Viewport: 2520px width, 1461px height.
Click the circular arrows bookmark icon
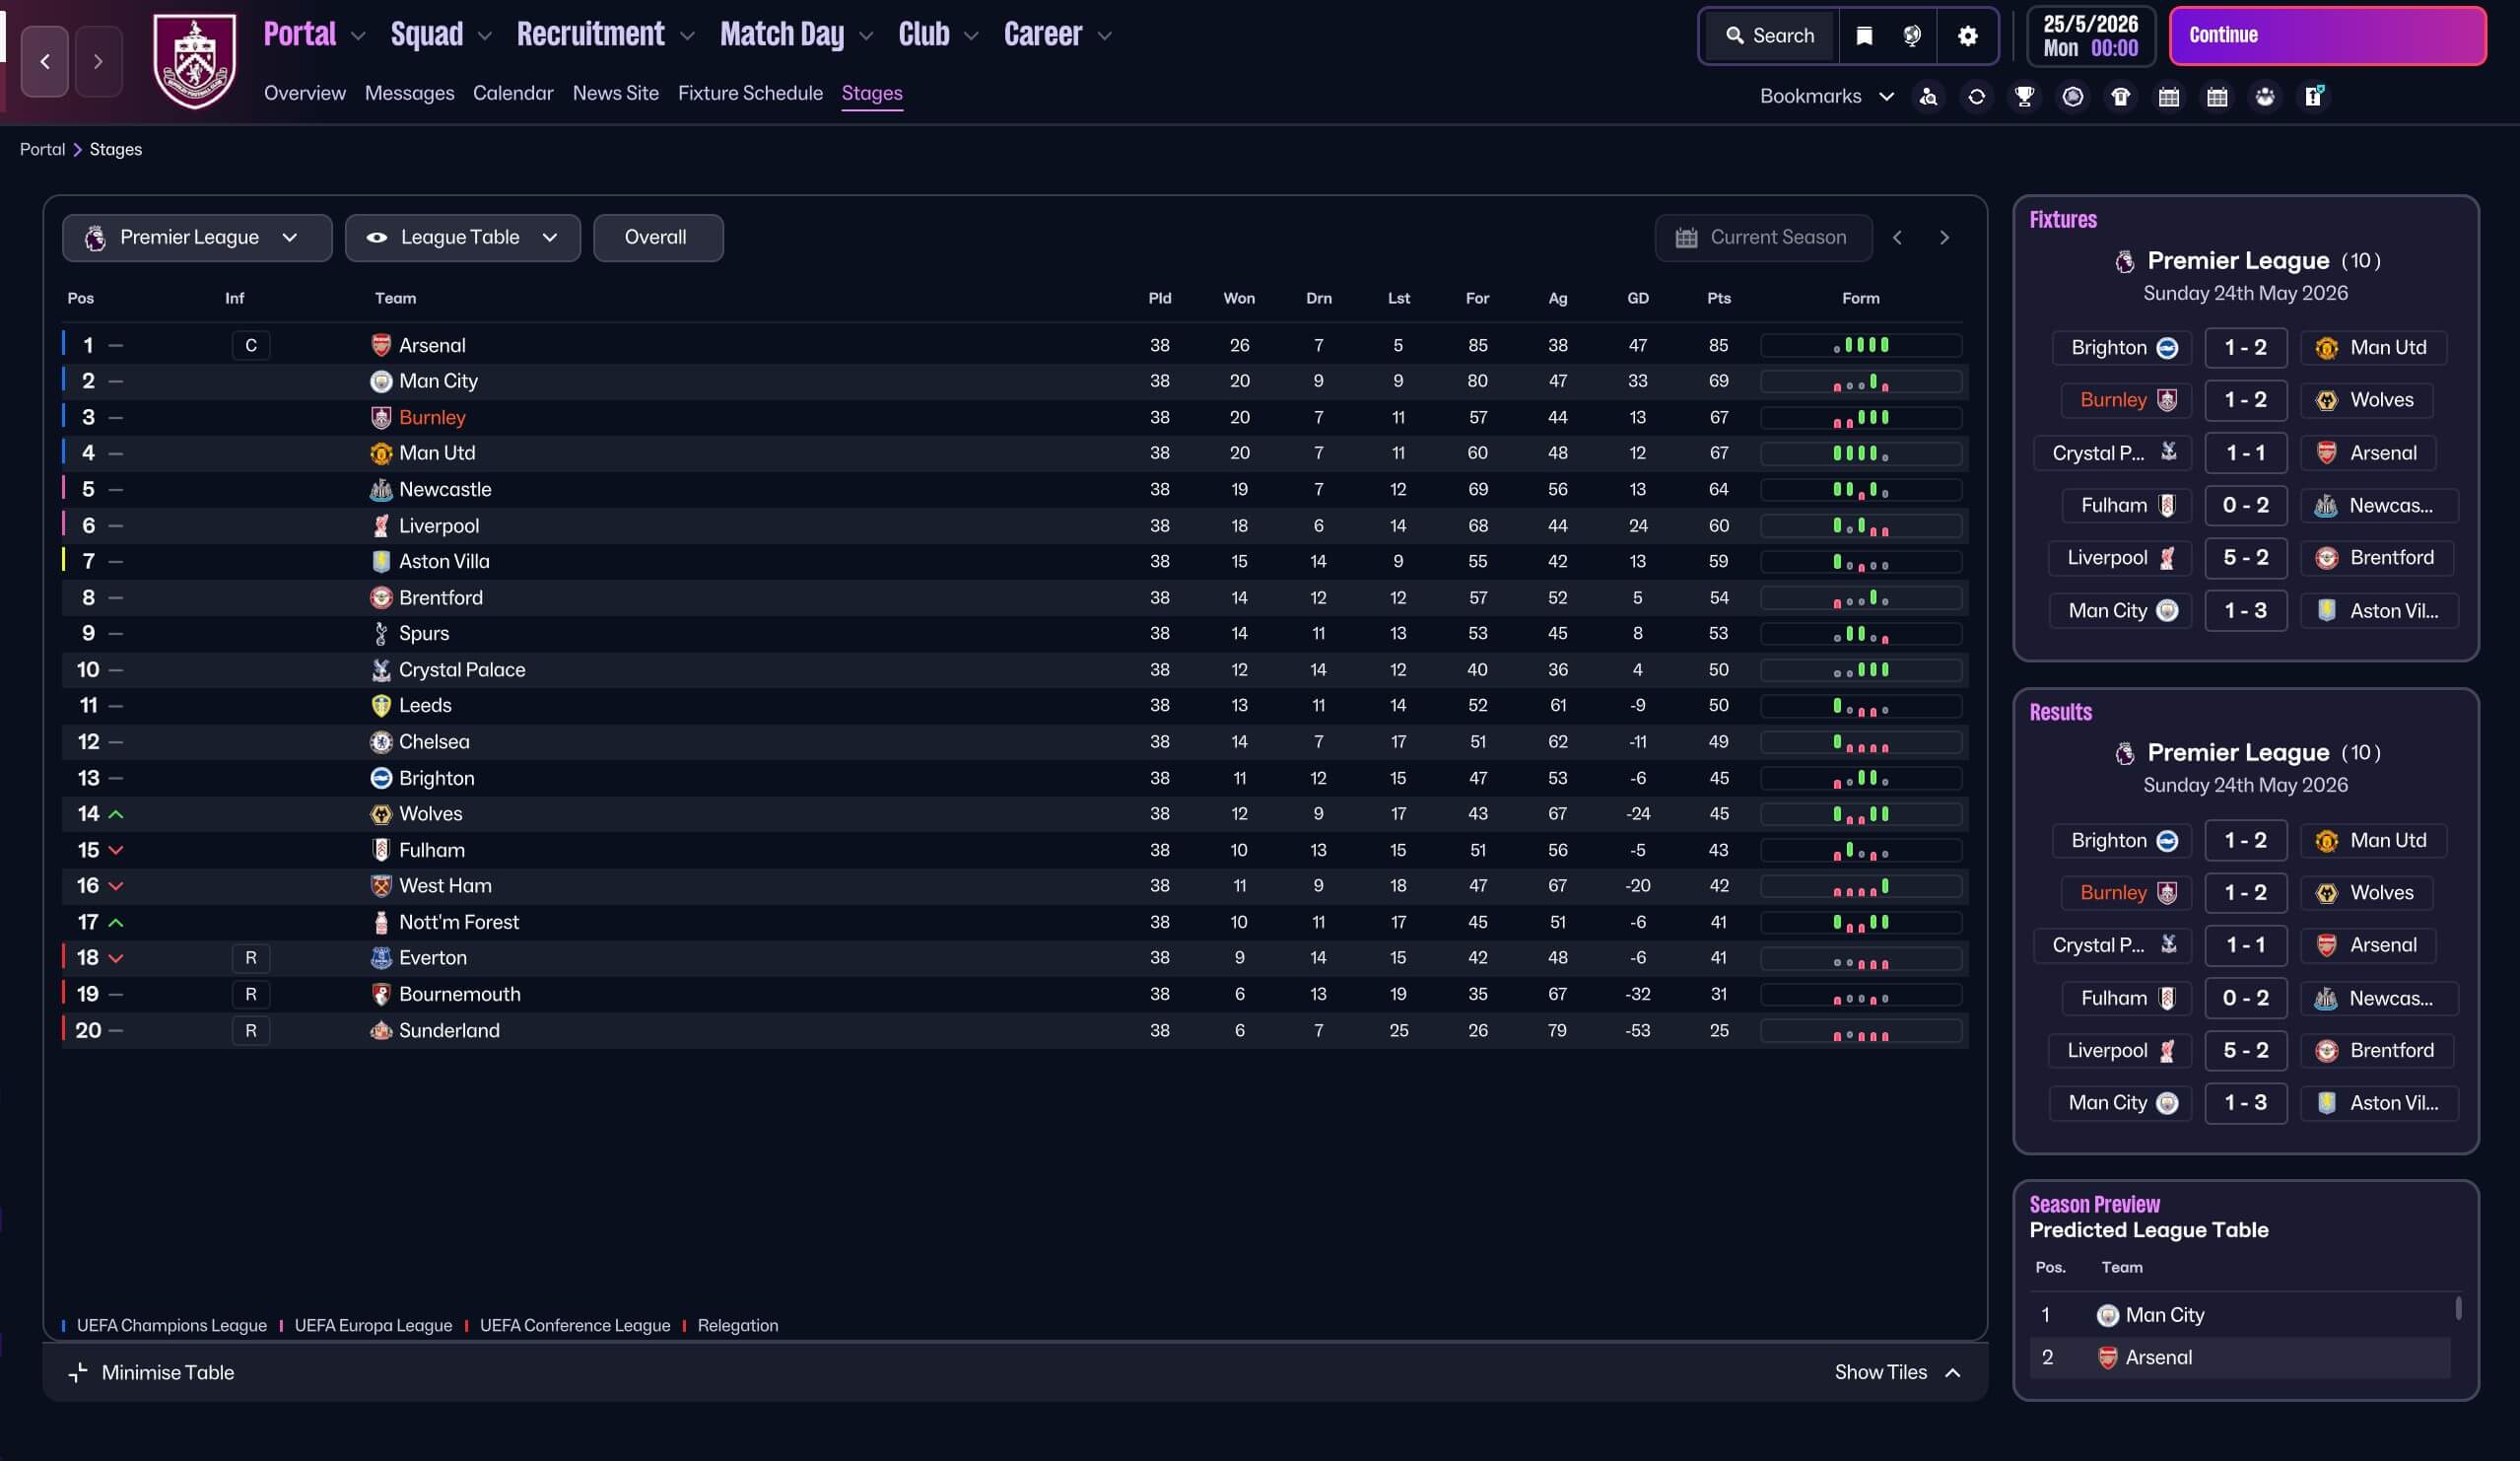point(1976,97)
